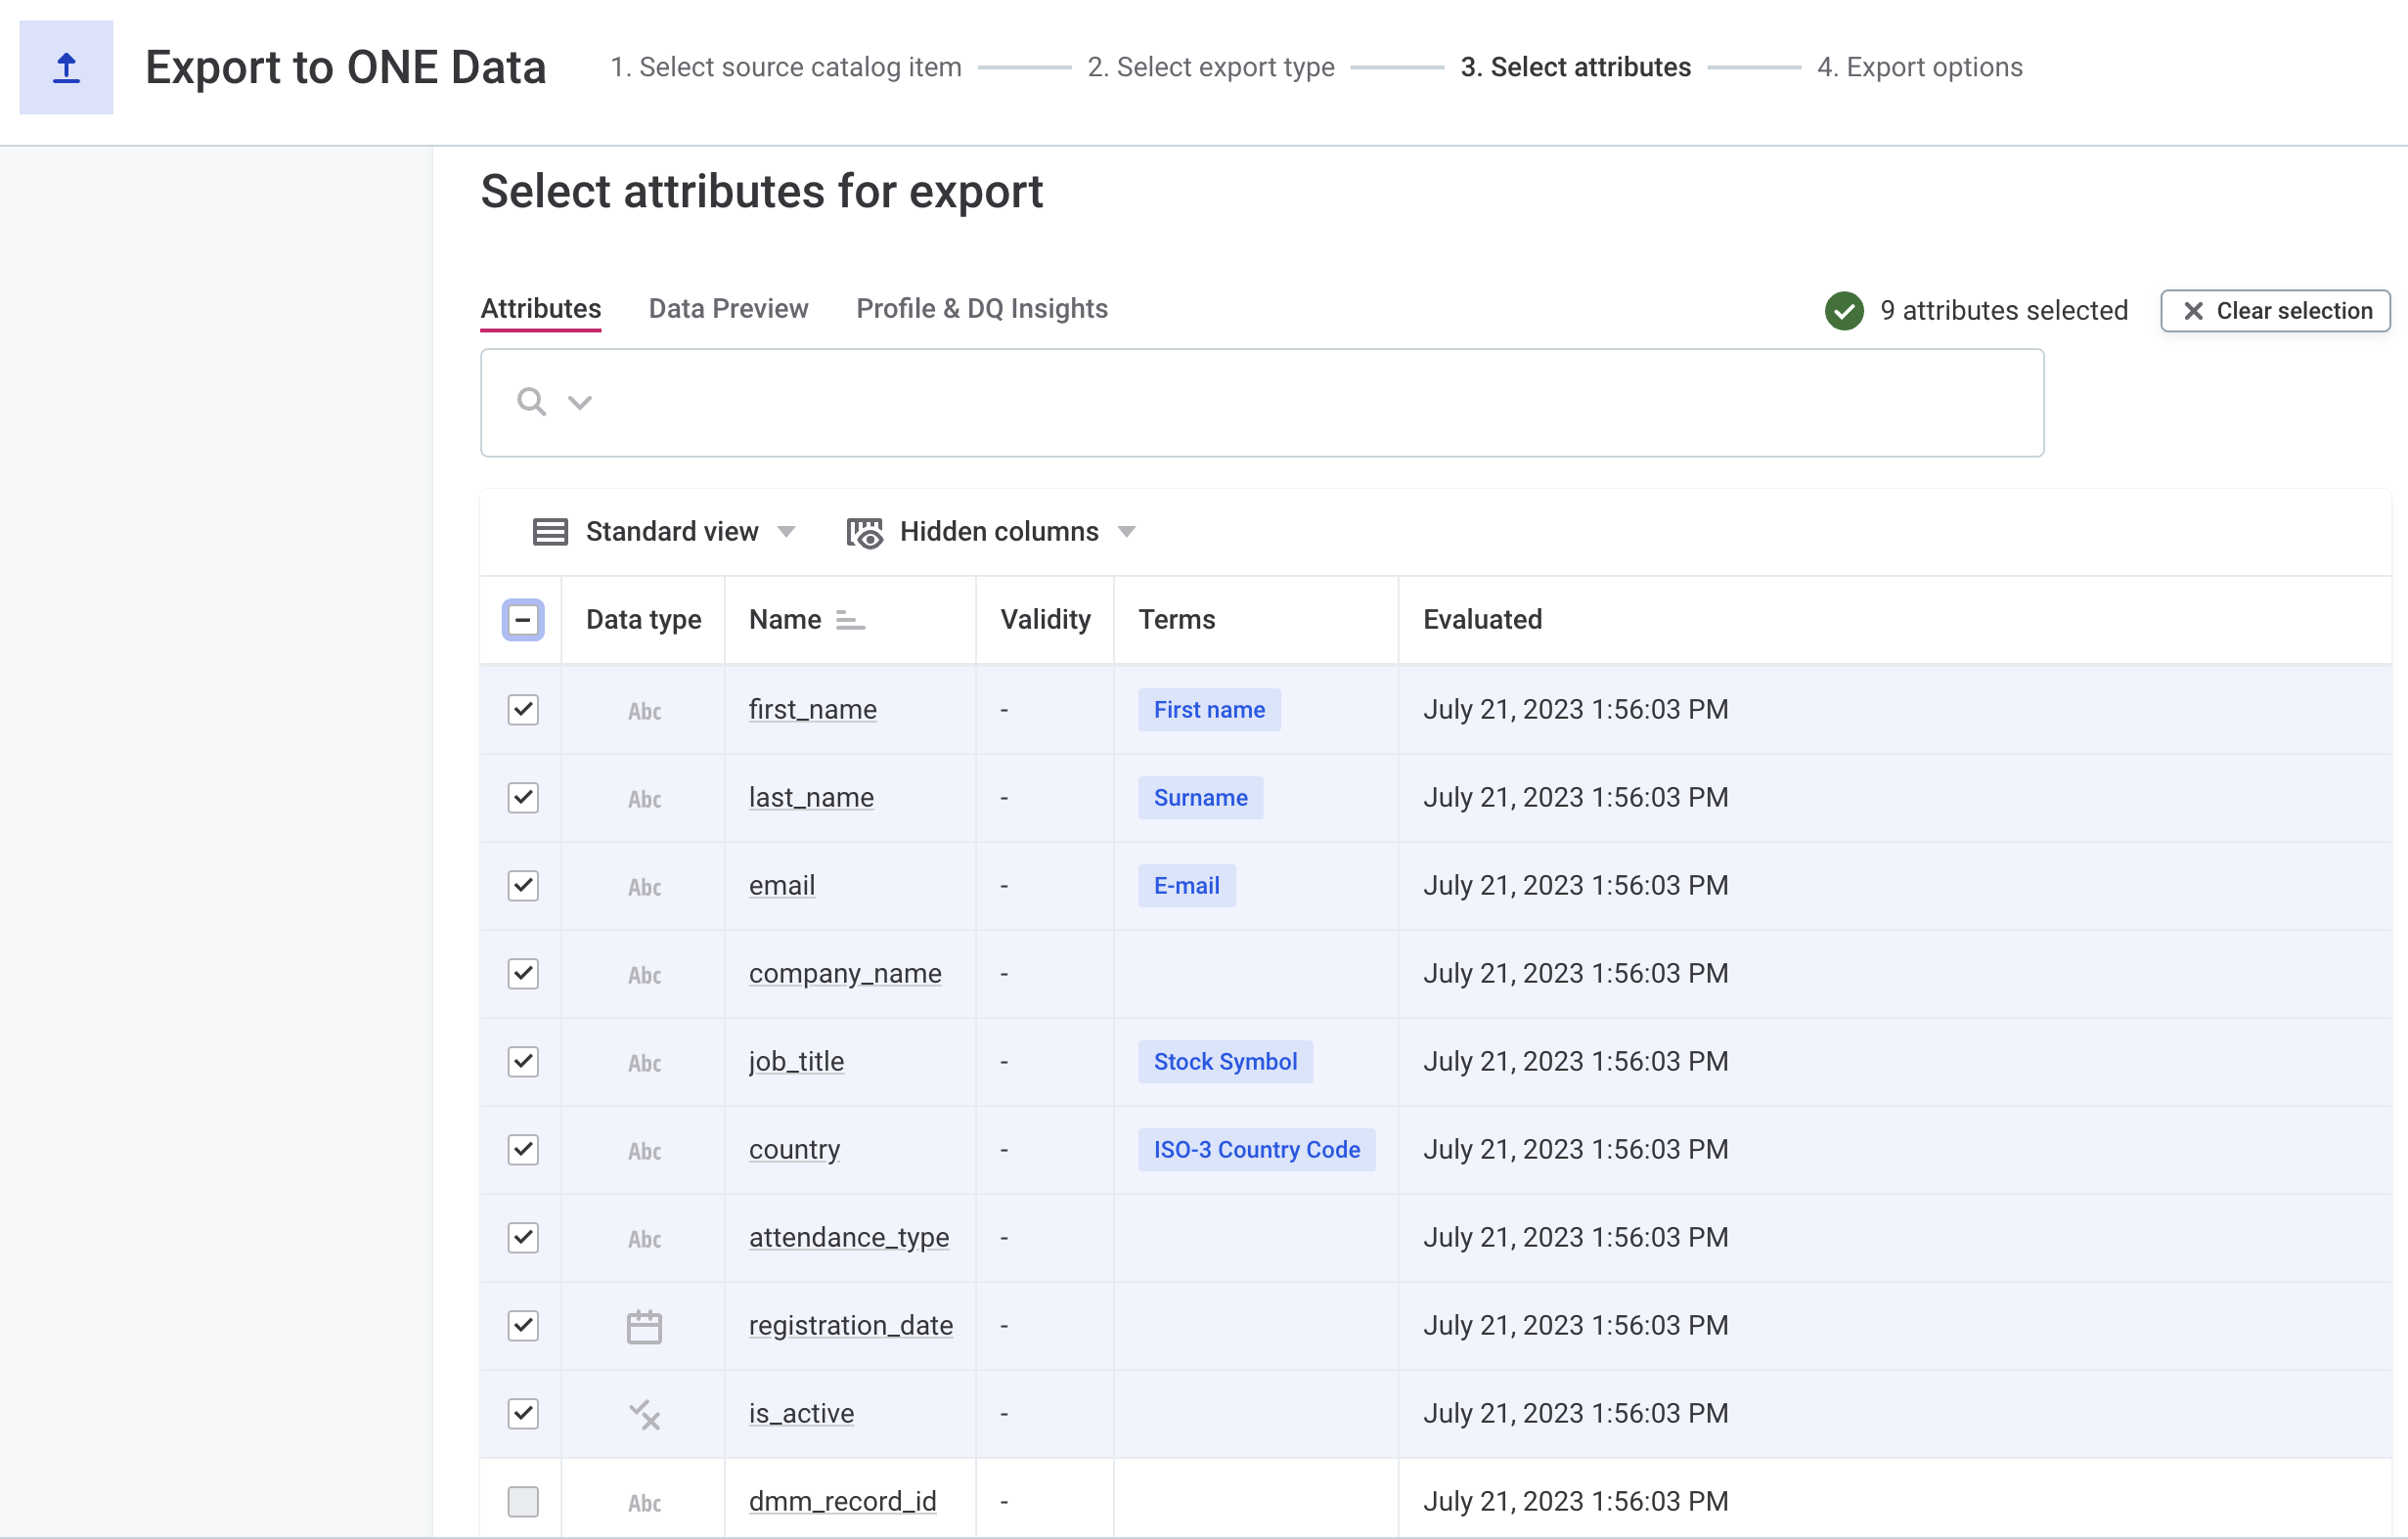The width and height of the screenshot is (2408, 1539).
Task: Focus the attribute search input field
Action: (x=1300, y=402)
